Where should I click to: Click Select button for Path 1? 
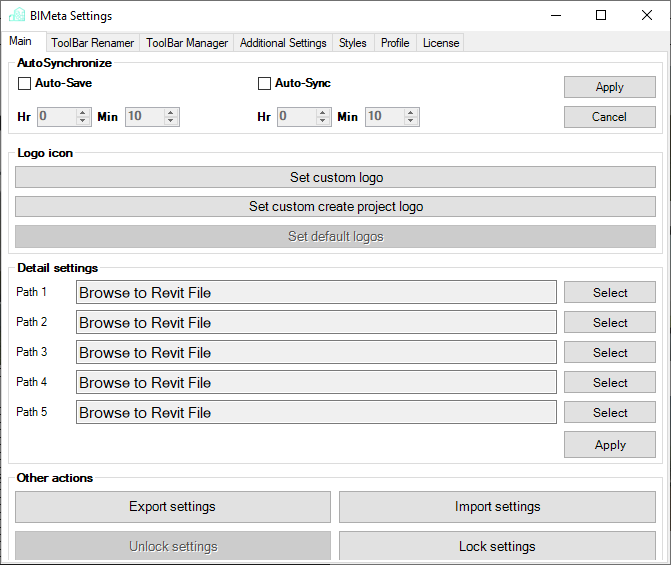[610, 293]
